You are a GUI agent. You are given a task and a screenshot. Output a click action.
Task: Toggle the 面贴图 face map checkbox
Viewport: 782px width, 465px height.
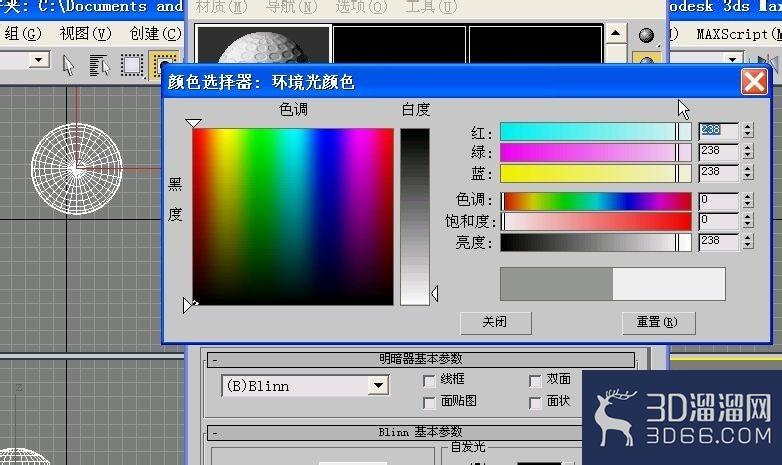(x=429, y=403)
